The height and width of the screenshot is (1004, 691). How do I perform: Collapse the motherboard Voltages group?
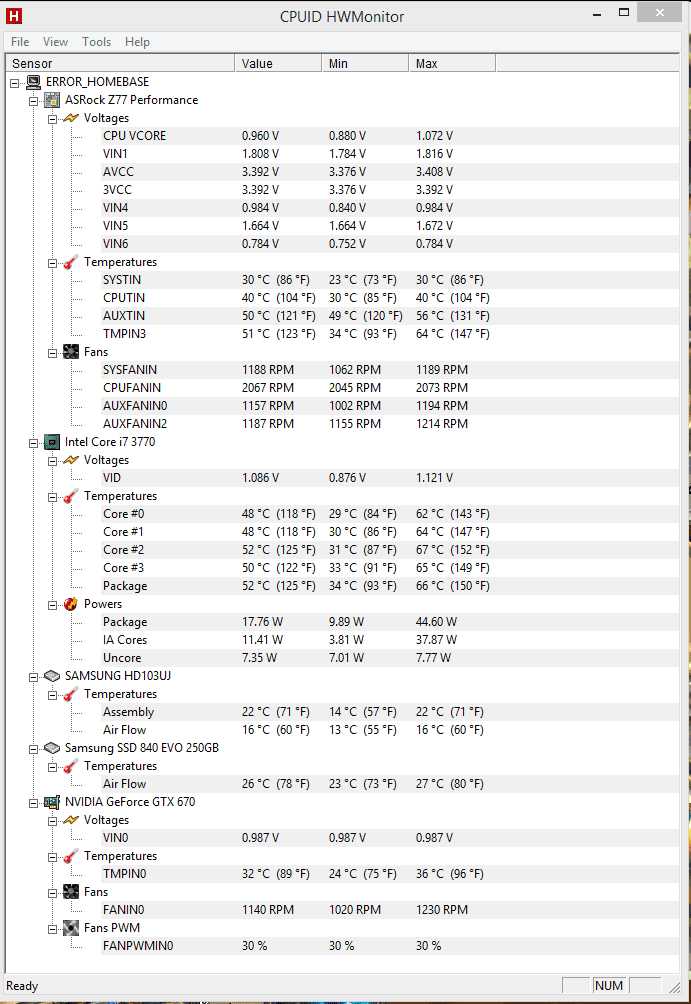pyautogui.click(x=53, y=118)
